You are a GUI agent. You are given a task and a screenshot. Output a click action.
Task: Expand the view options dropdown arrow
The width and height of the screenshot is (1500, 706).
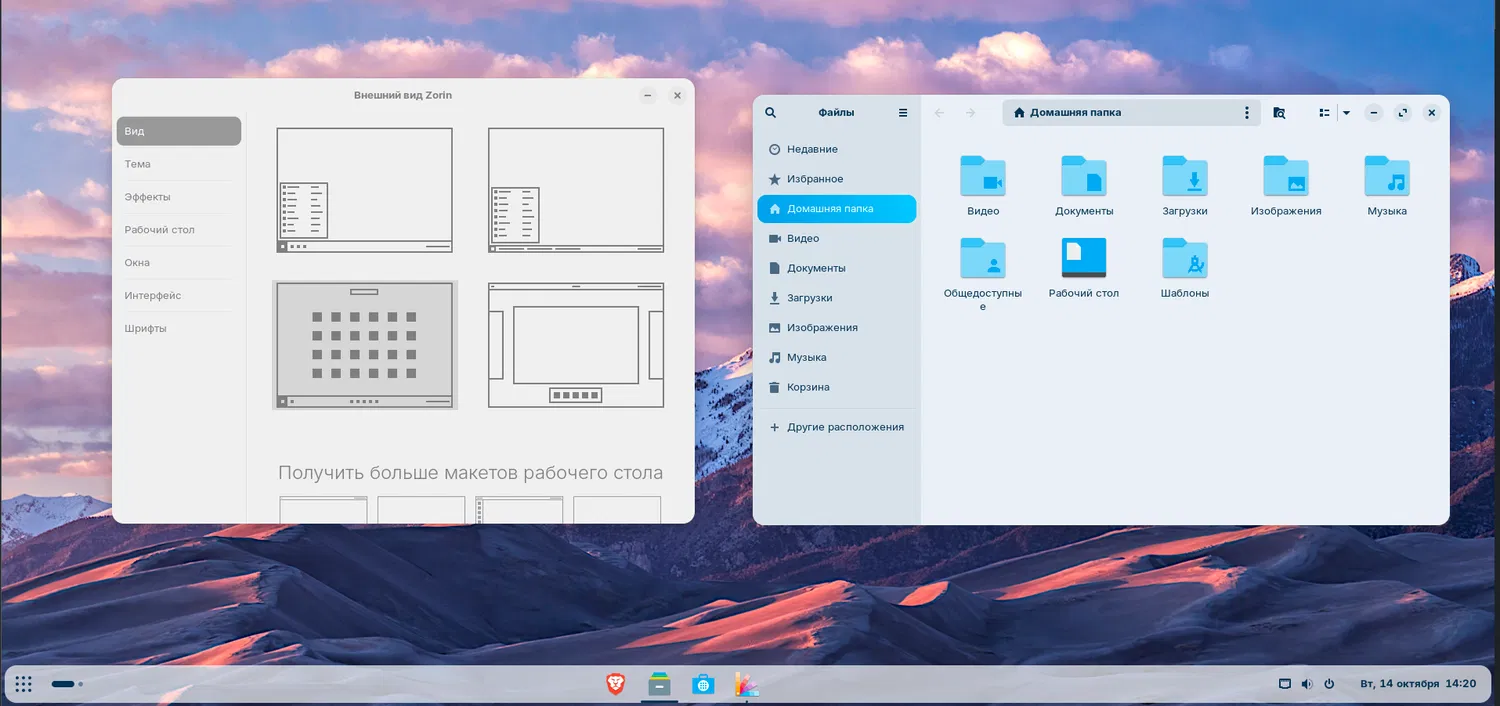point(1346,113)
